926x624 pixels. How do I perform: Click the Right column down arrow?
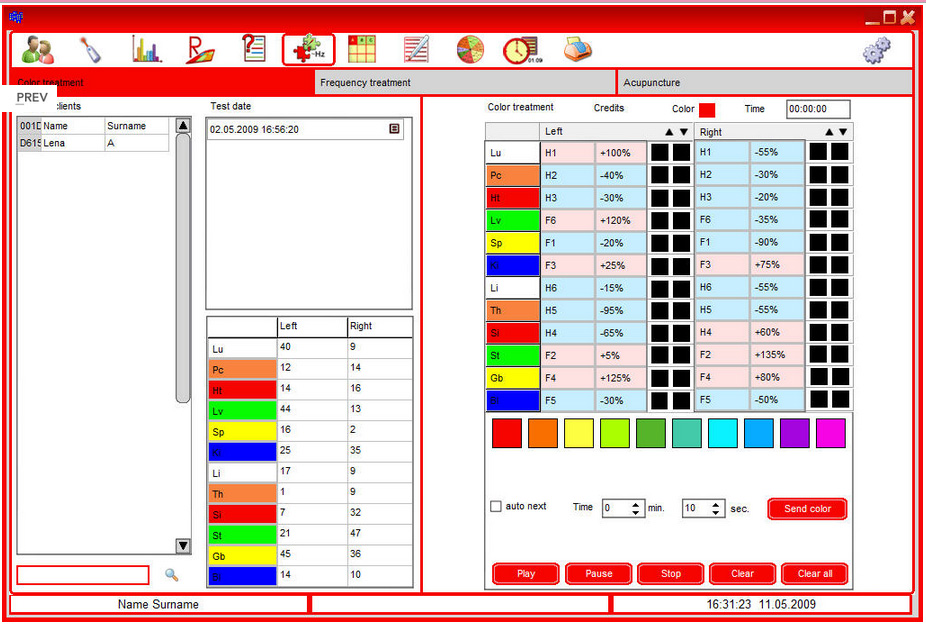pyautogui.click(x=843, y=132)
